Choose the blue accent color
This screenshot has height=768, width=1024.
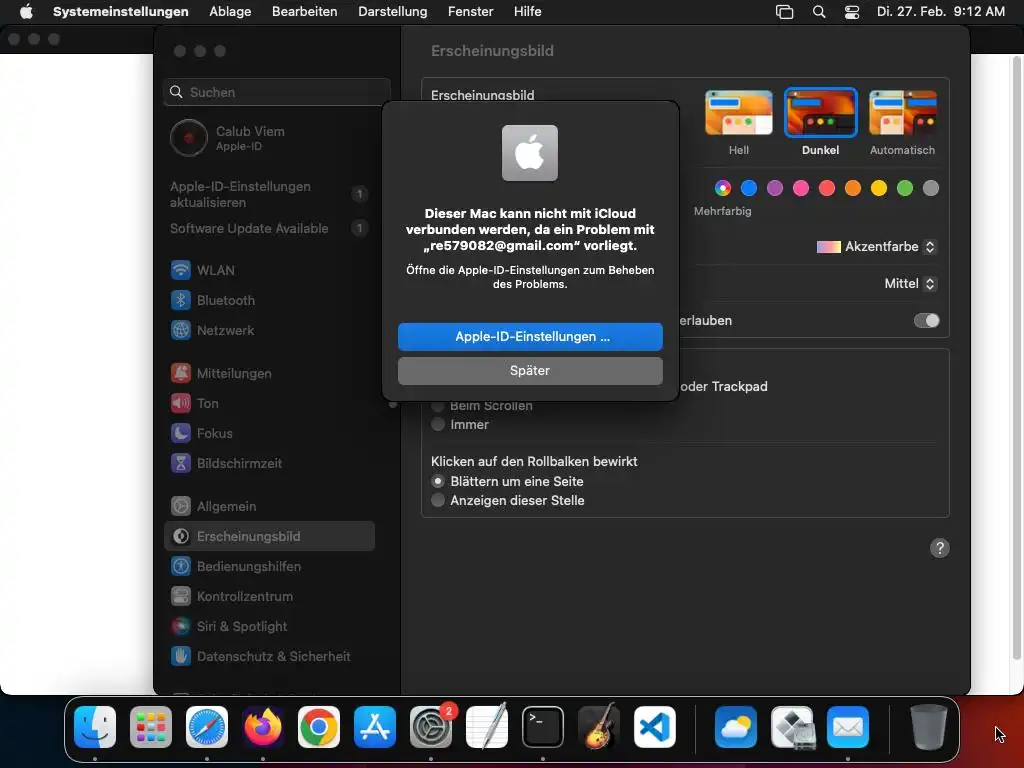pos(748,189)
